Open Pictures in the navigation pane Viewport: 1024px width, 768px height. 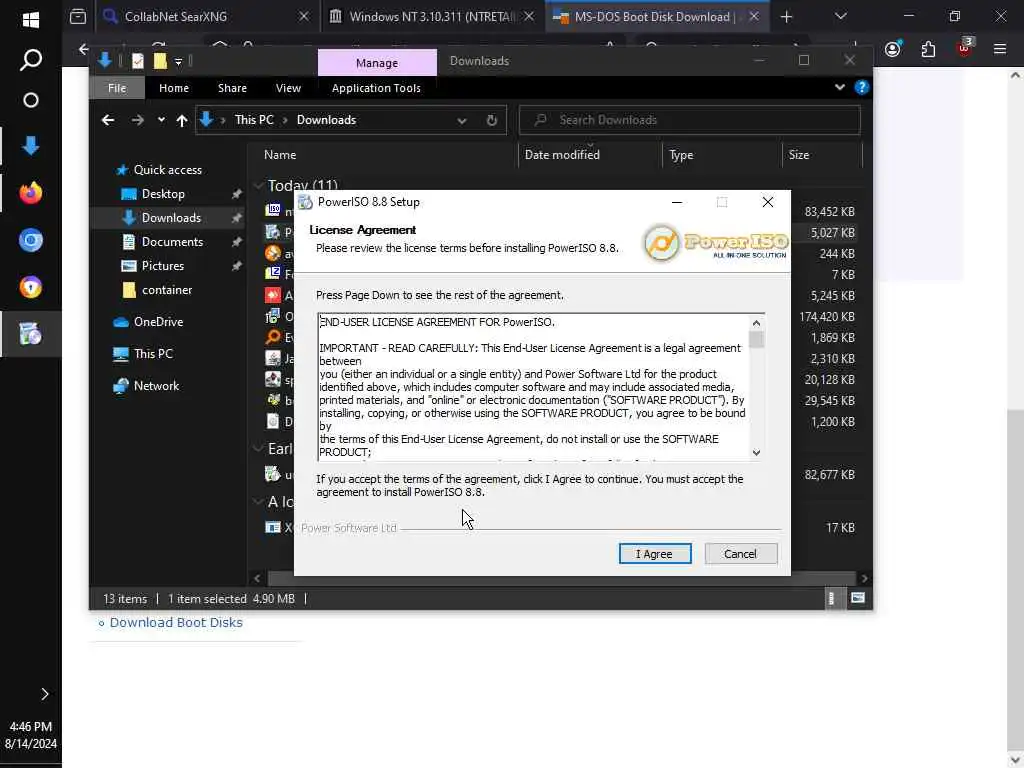[x=163, y=266]
